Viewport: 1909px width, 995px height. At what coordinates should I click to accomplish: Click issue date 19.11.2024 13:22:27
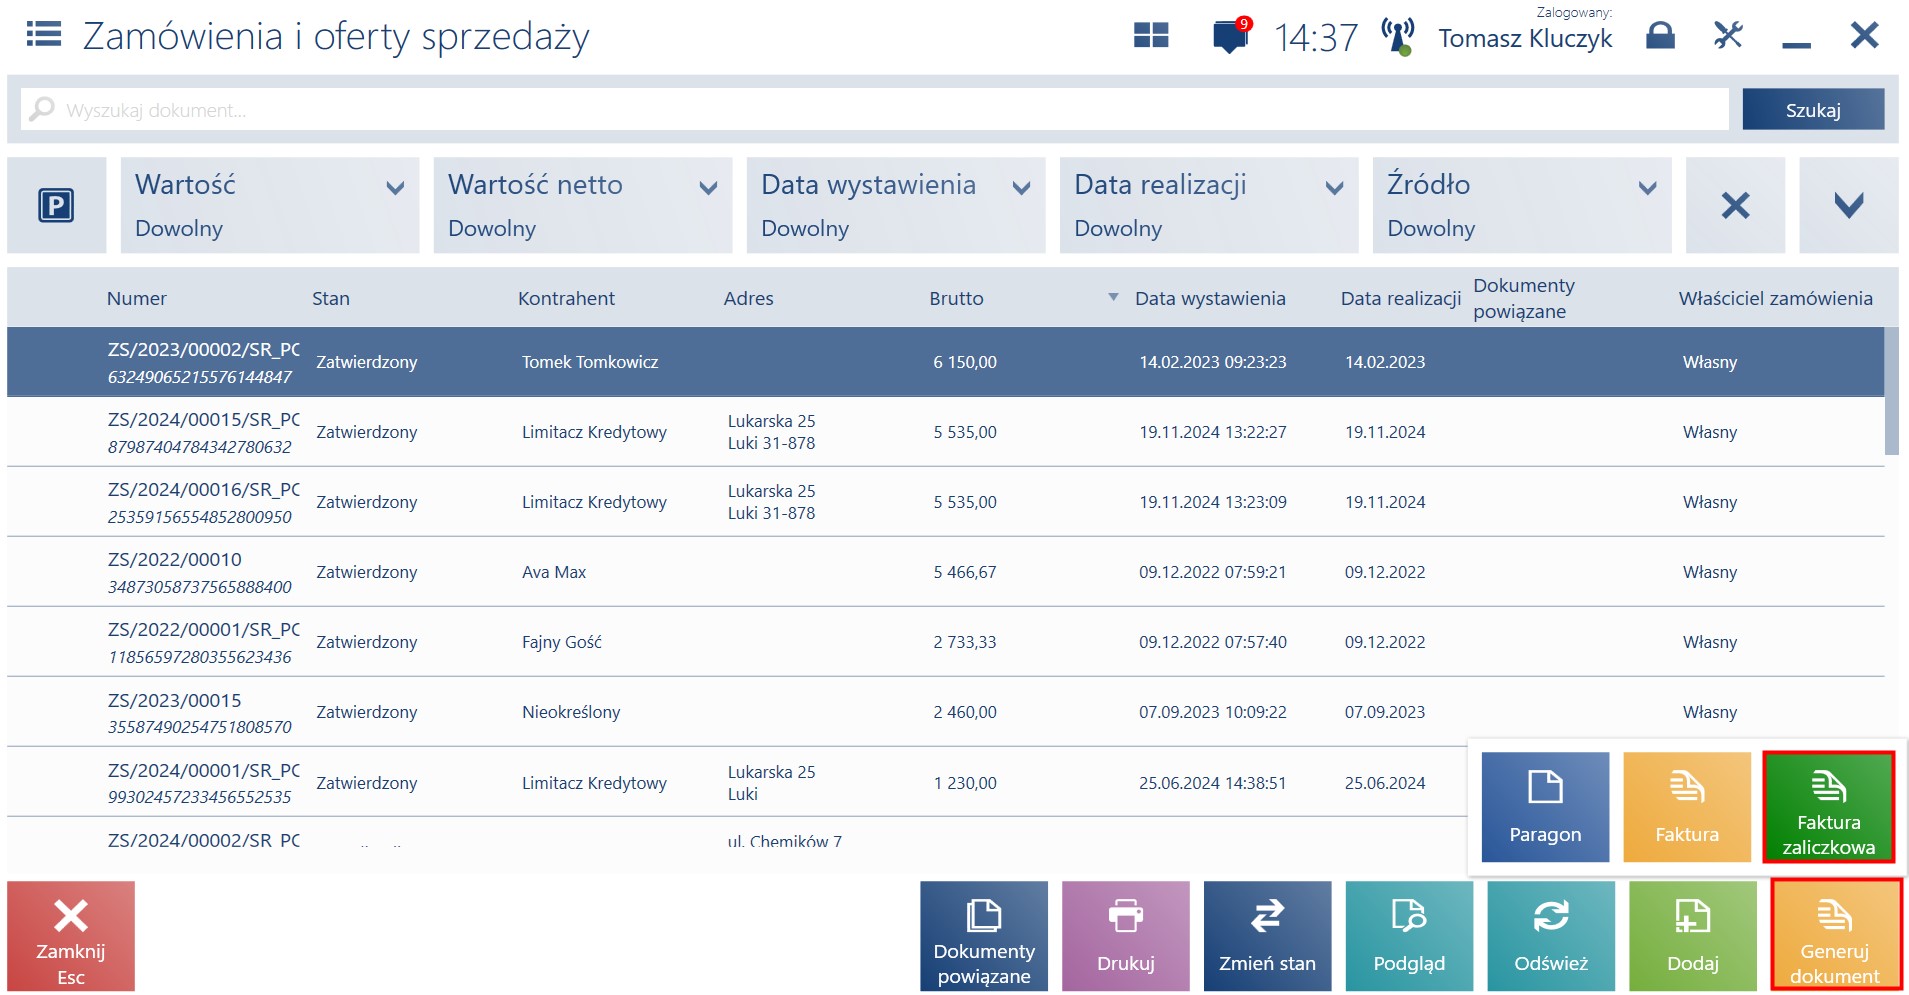tap(1213, 432)
